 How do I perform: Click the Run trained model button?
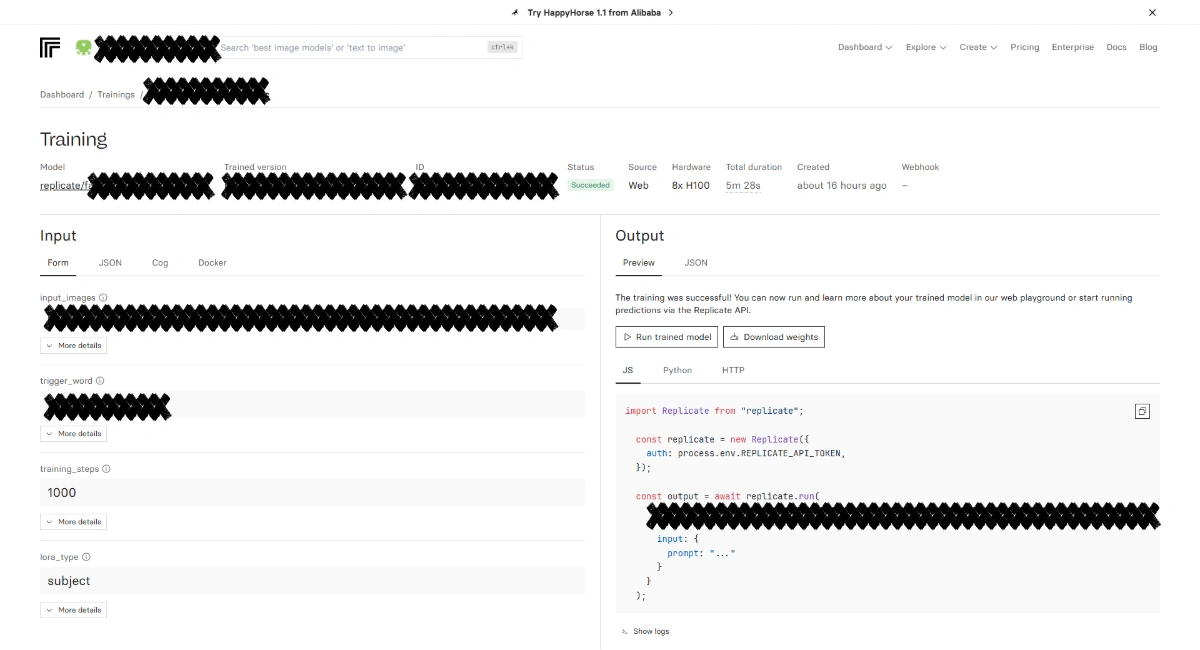tap(666, 337)
